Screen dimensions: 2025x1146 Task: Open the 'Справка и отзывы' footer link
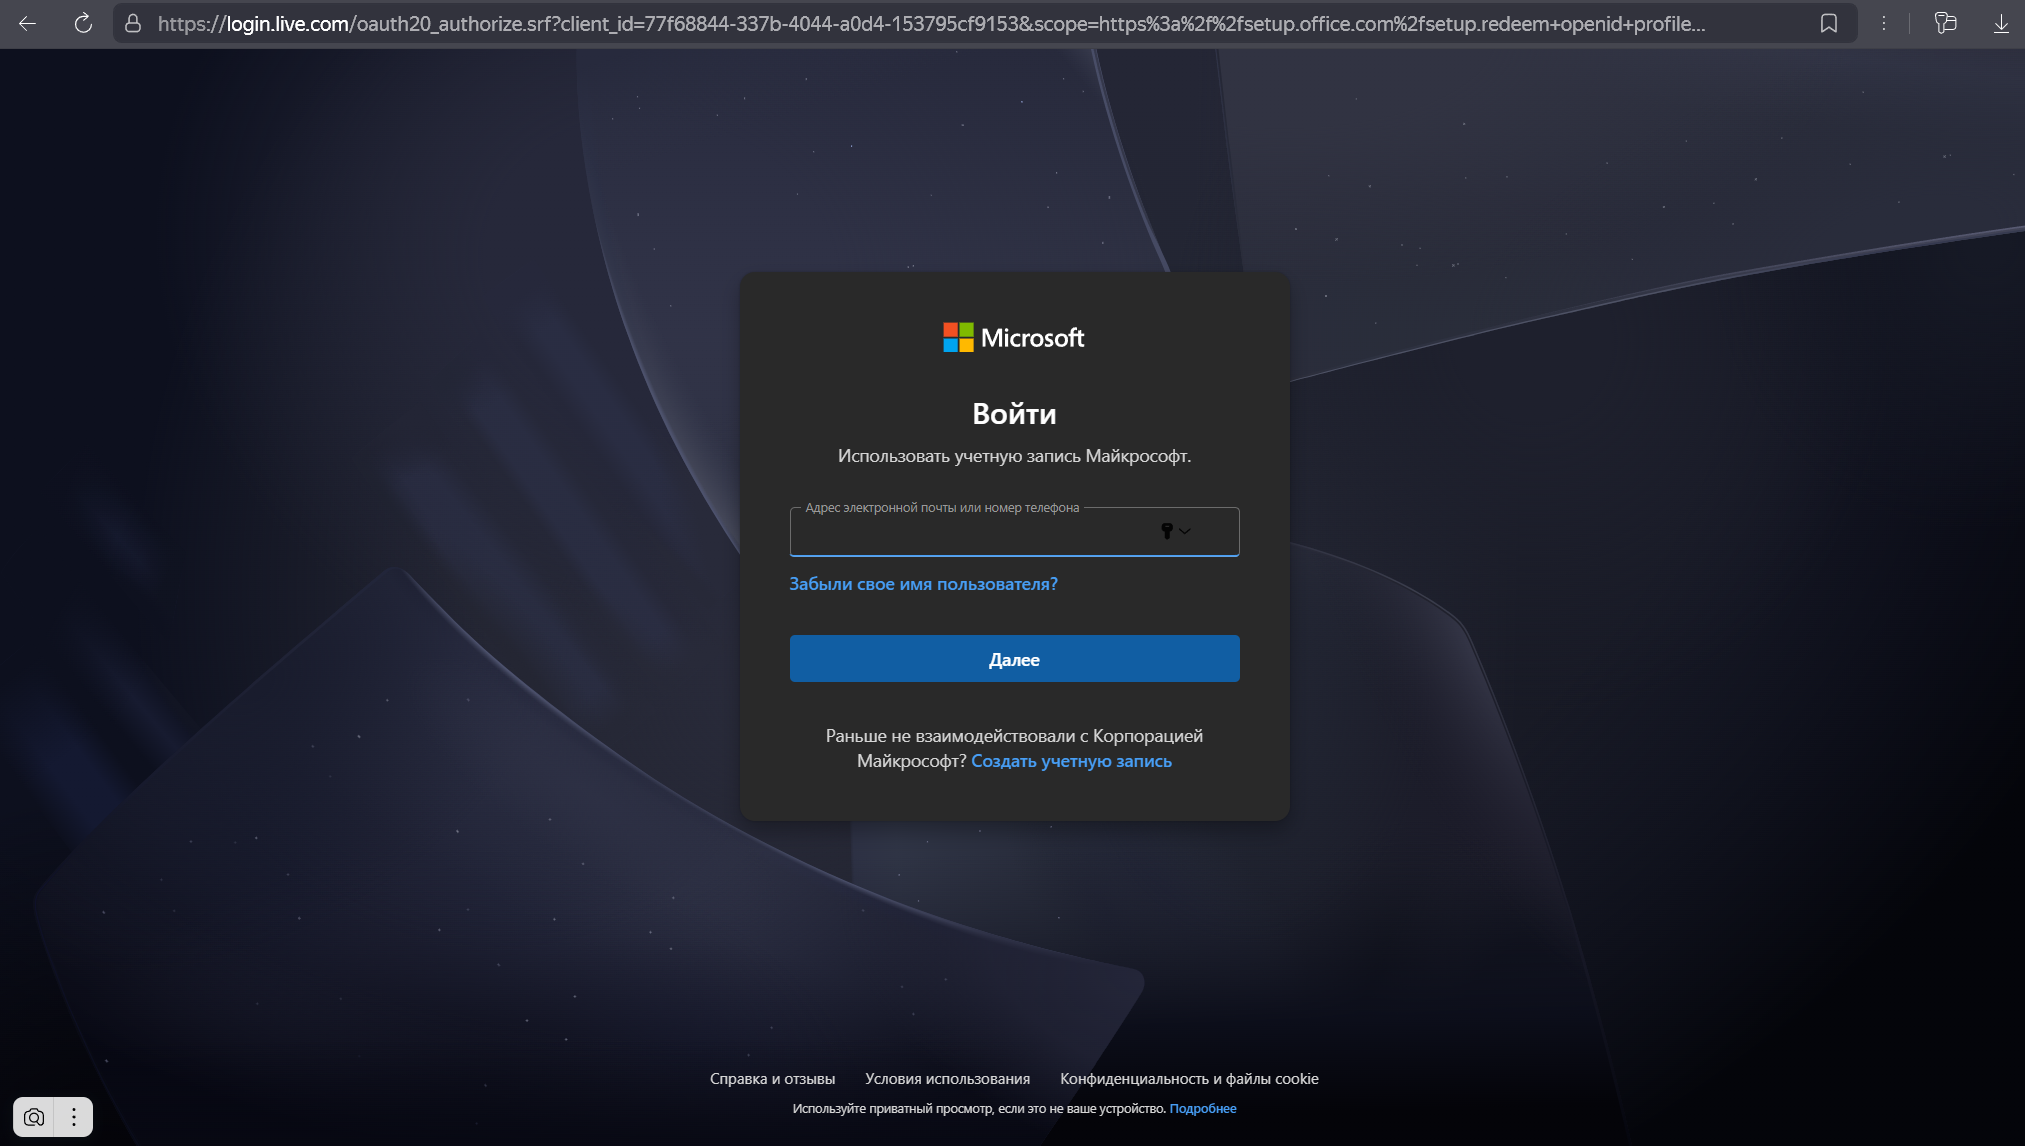point(772,1079)
